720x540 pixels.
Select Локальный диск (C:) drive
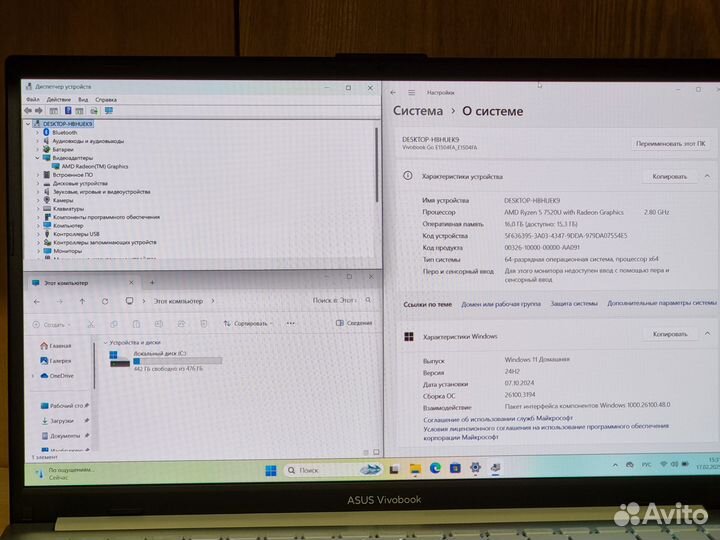pyautogui.click(x=165, y=360)
